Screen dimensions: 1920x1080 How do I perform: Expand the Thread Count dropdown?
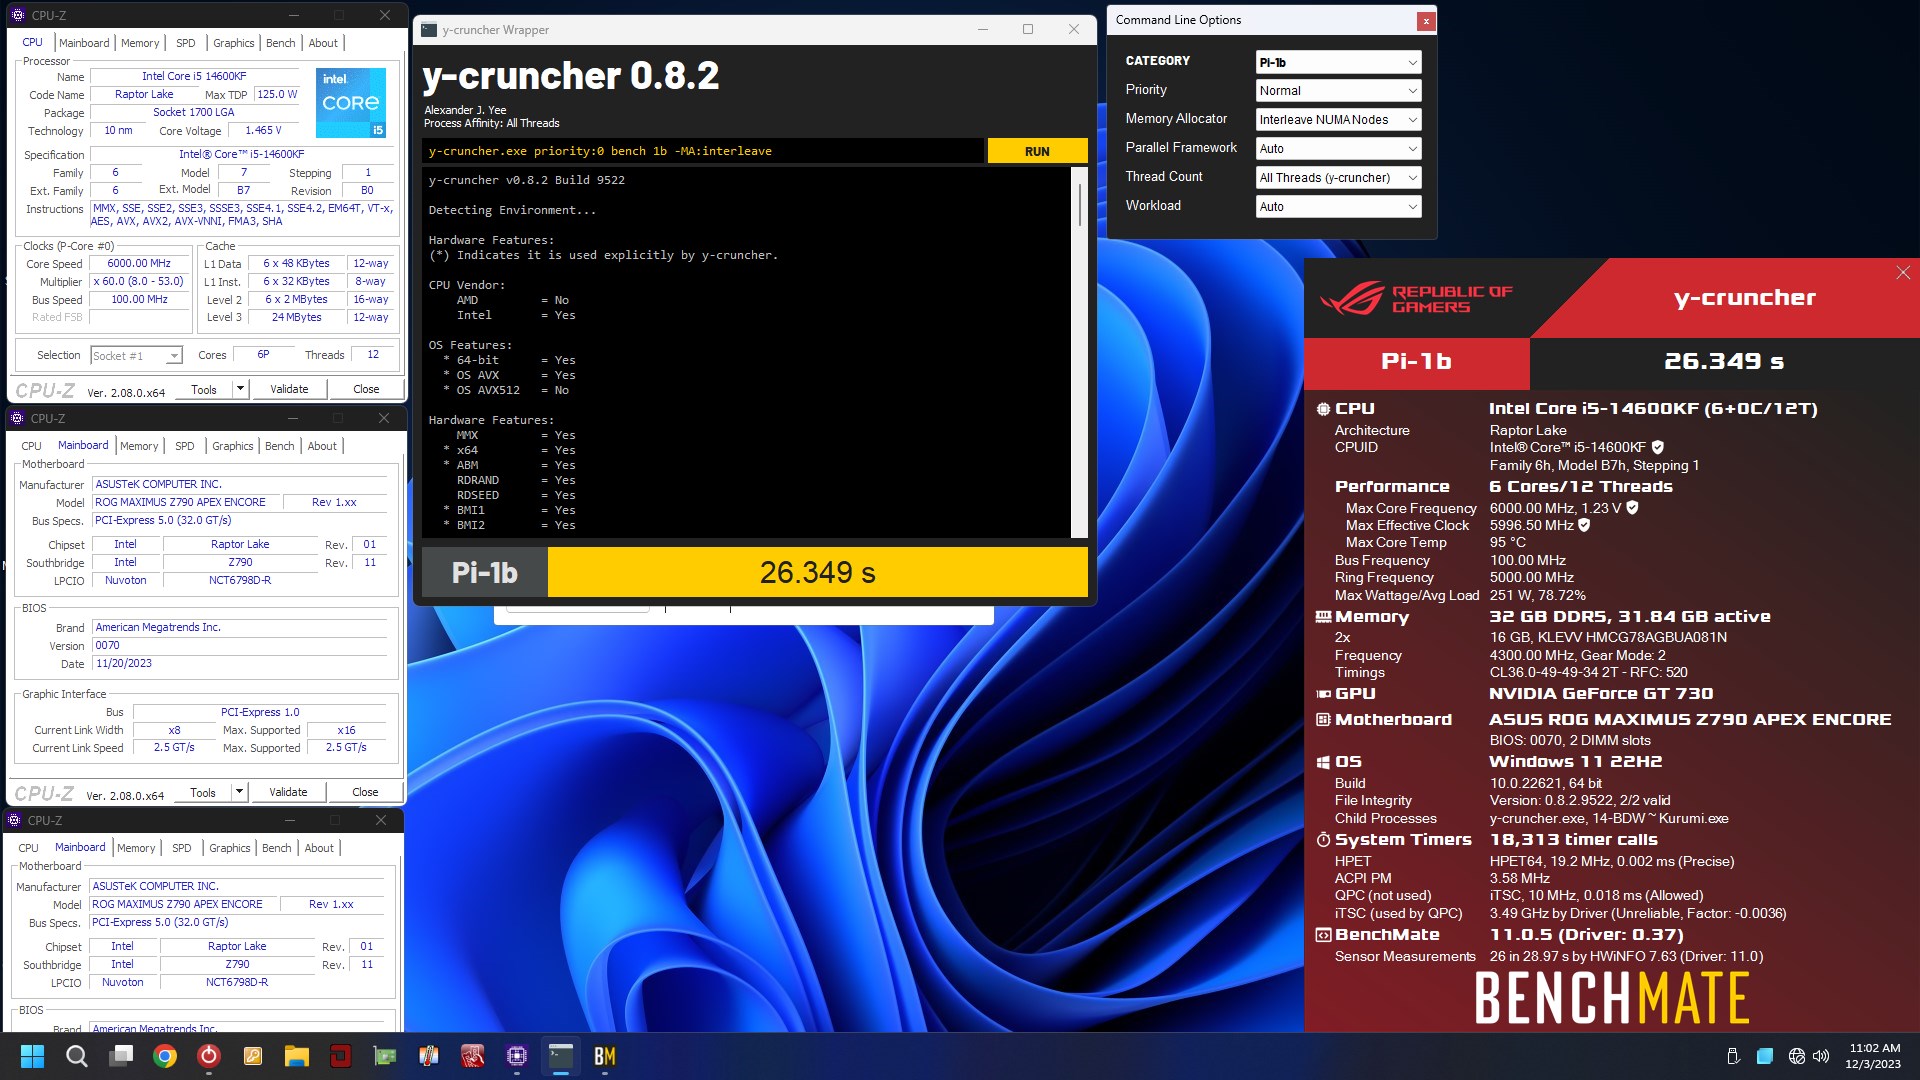tap(1338, 178)
